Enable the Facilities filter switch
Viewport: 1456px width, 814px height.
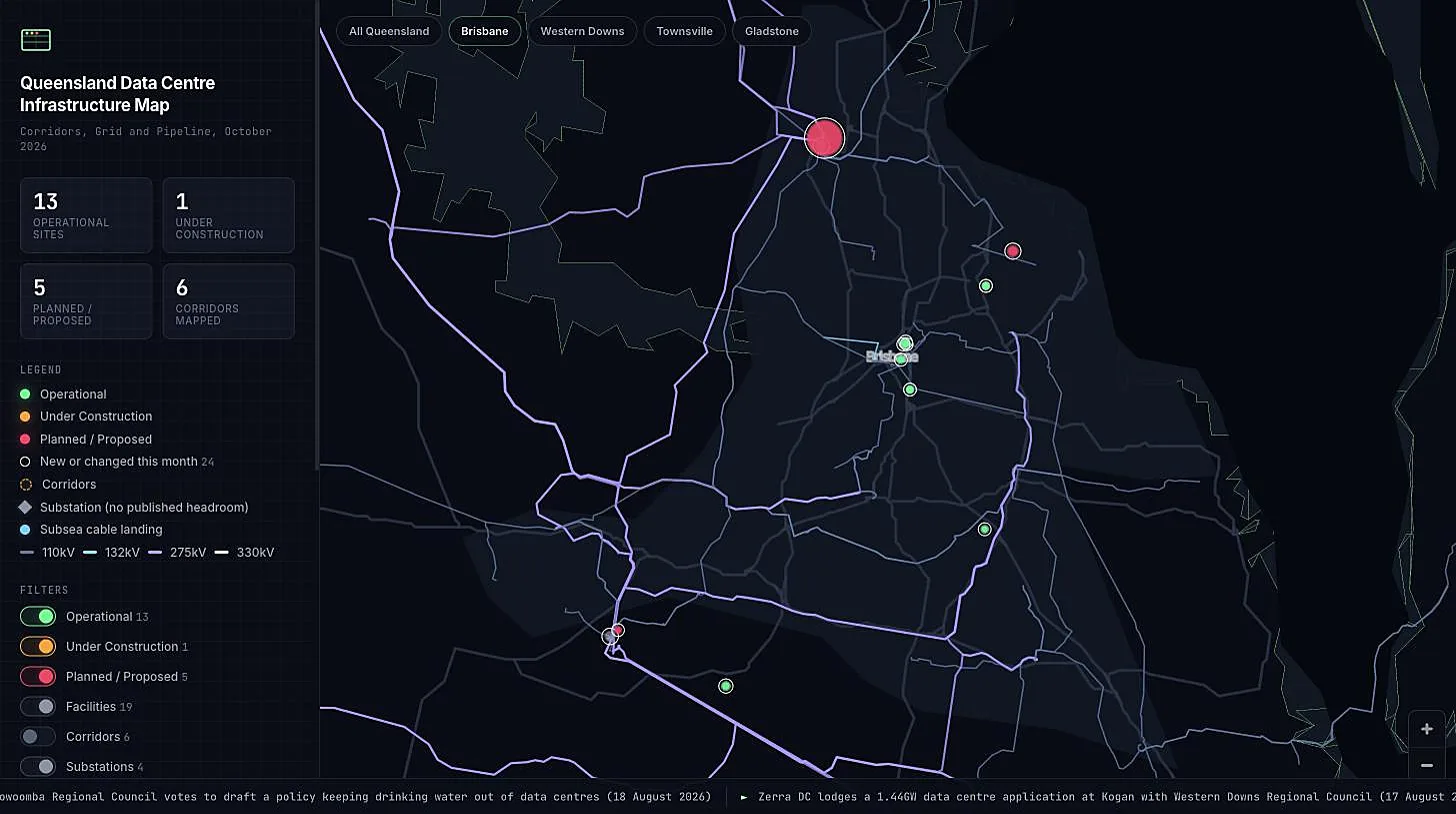38,707
